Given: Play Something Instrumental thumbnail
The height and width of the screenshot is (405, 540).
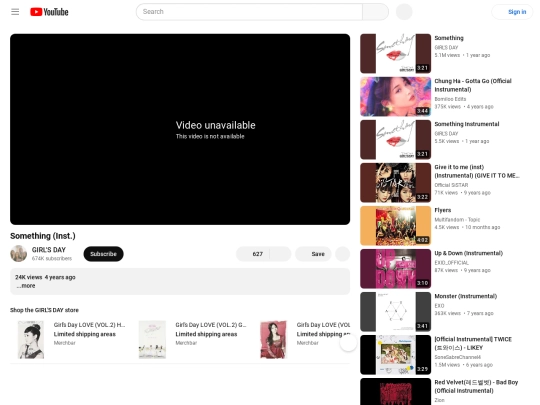Looking at the screenshot, I should pos(395,139).
